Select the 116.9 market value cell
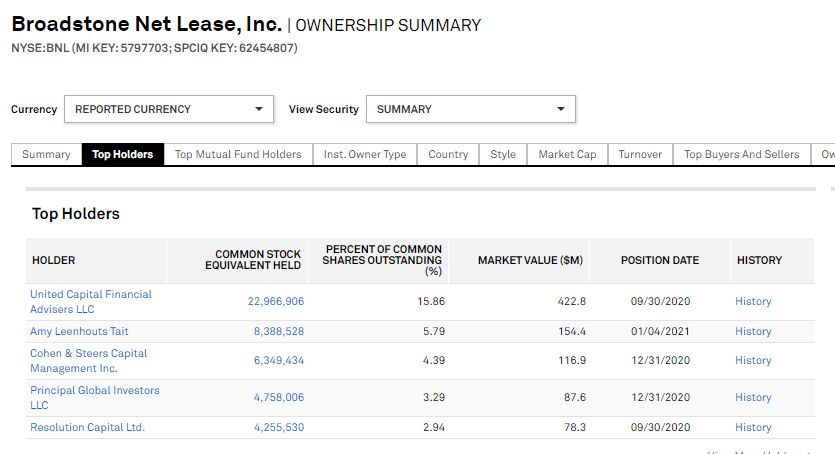Viewport: 835px width, 454px height. click(572, 360)
